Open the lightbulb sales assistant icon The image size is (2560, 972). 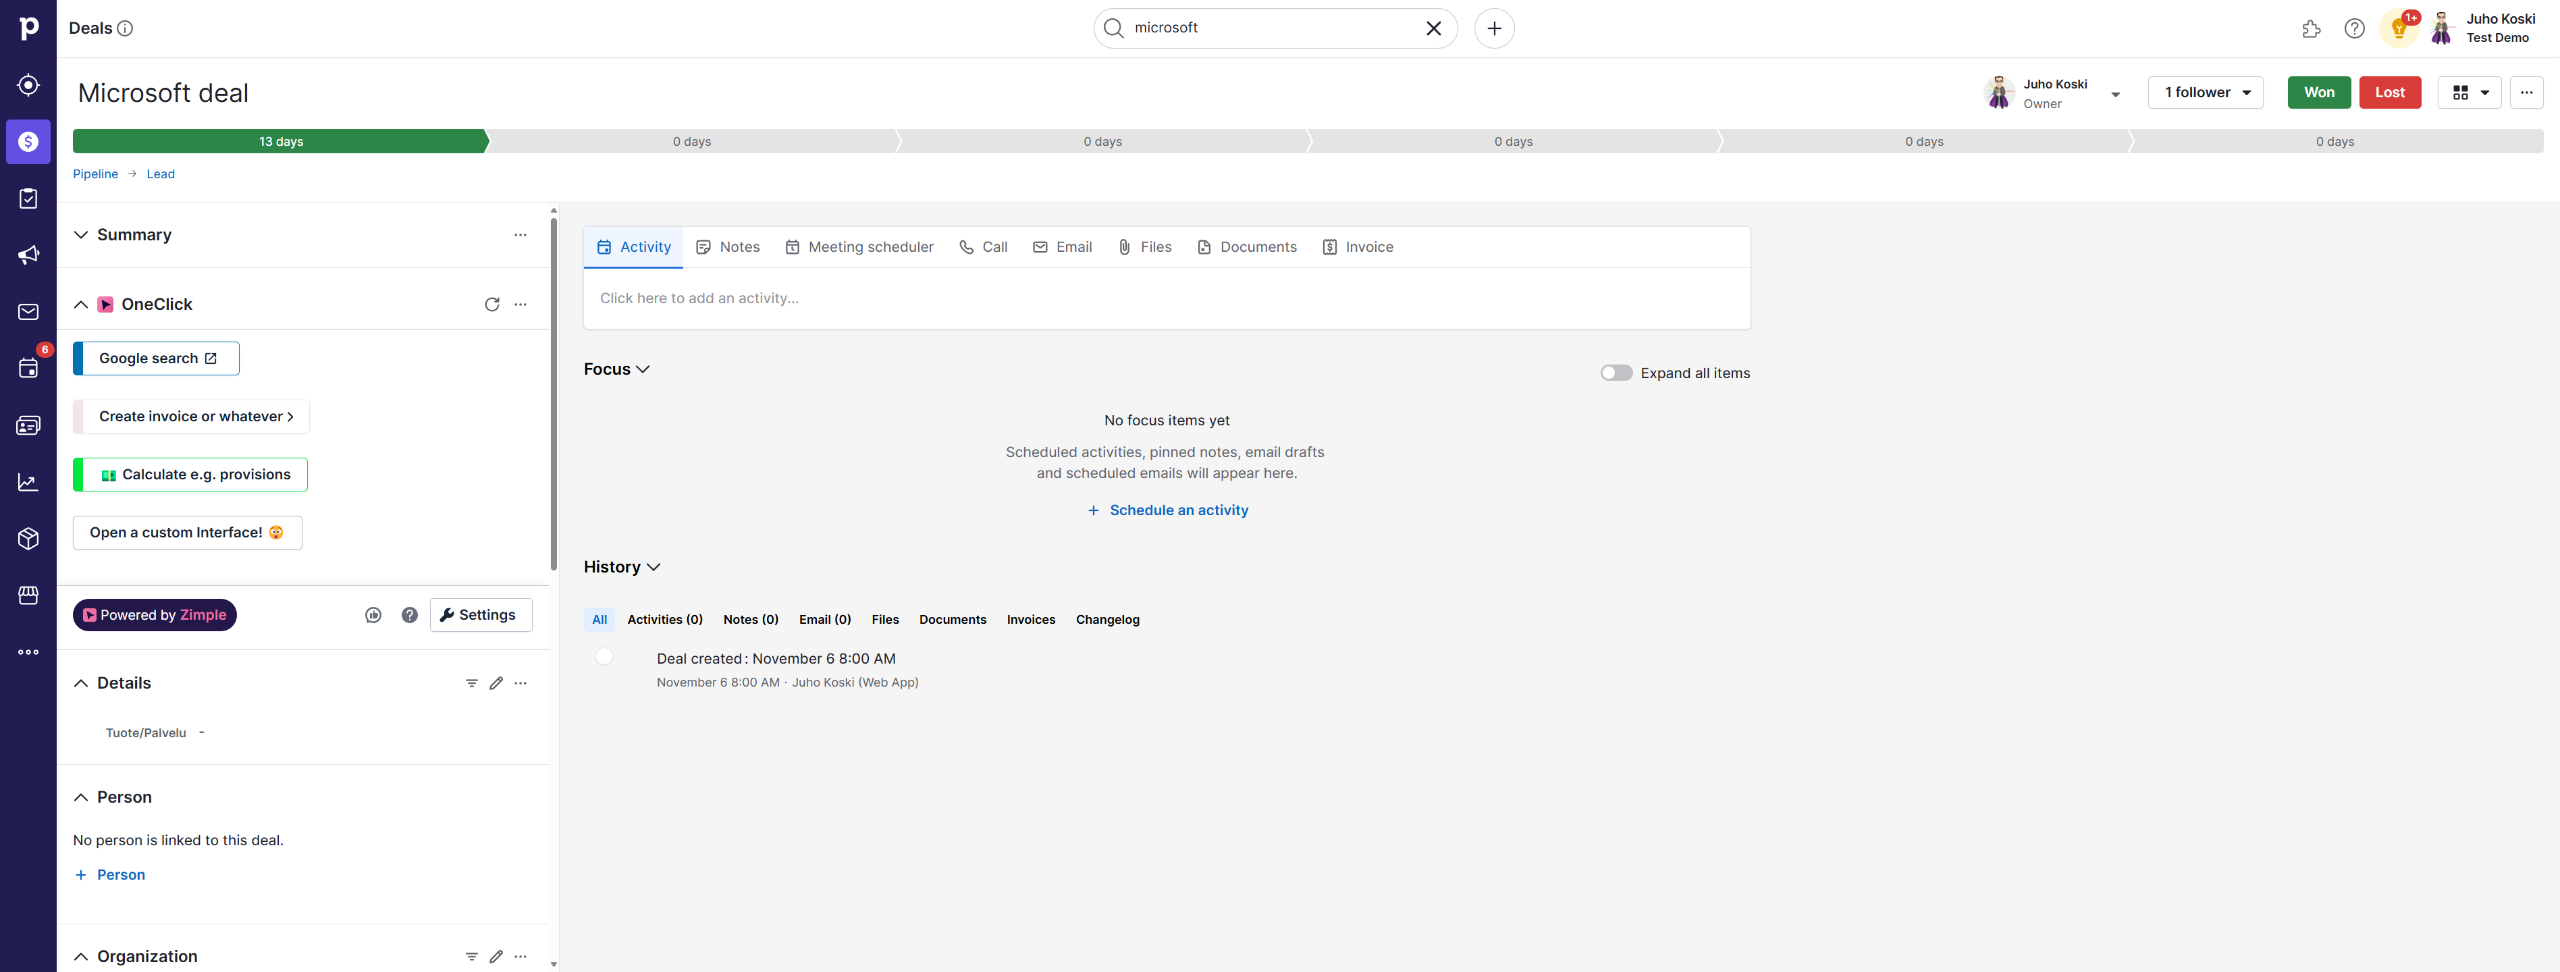(2399, 28)
